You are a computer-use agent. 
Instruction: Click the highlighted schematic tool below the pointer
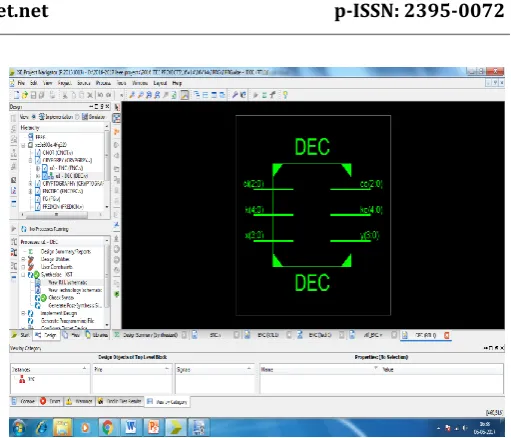117,118
